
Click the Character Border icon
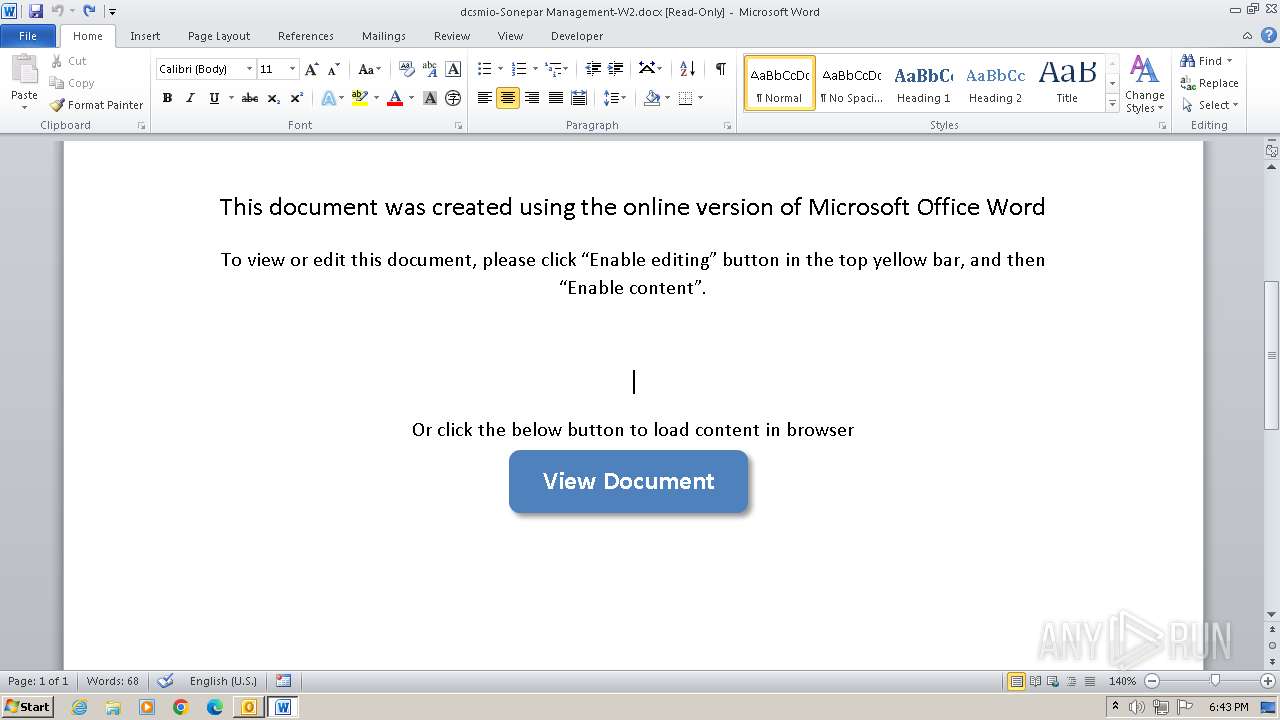(x=453, y=69)
